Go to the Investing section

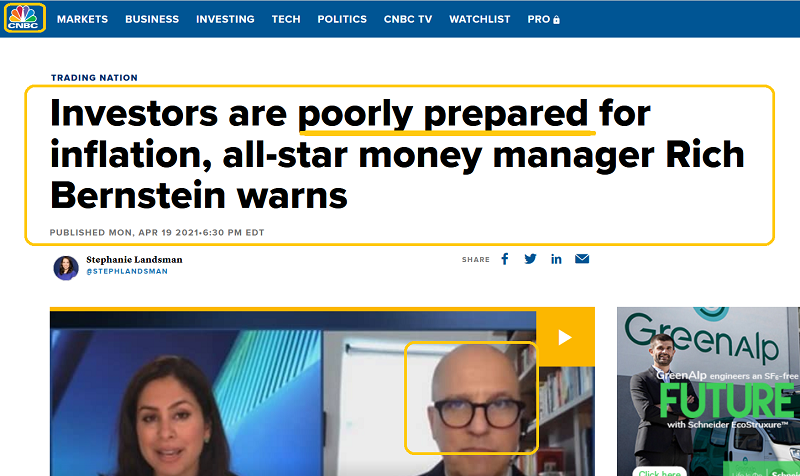pyautogui.click(x=225, y=19)
